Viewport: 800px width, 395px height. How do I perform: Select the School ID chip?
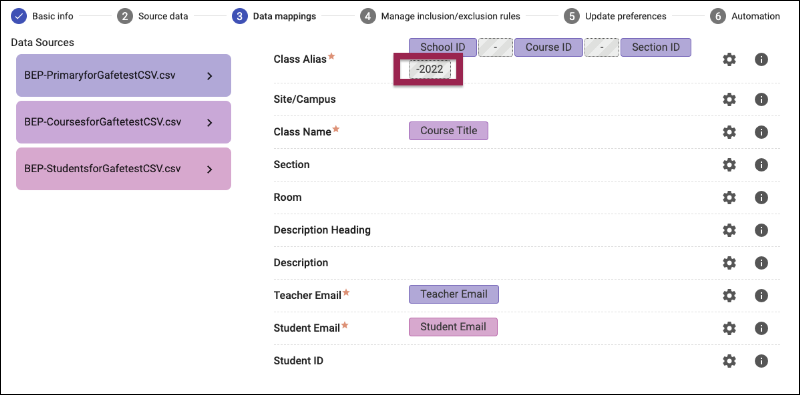click(442, 47)
